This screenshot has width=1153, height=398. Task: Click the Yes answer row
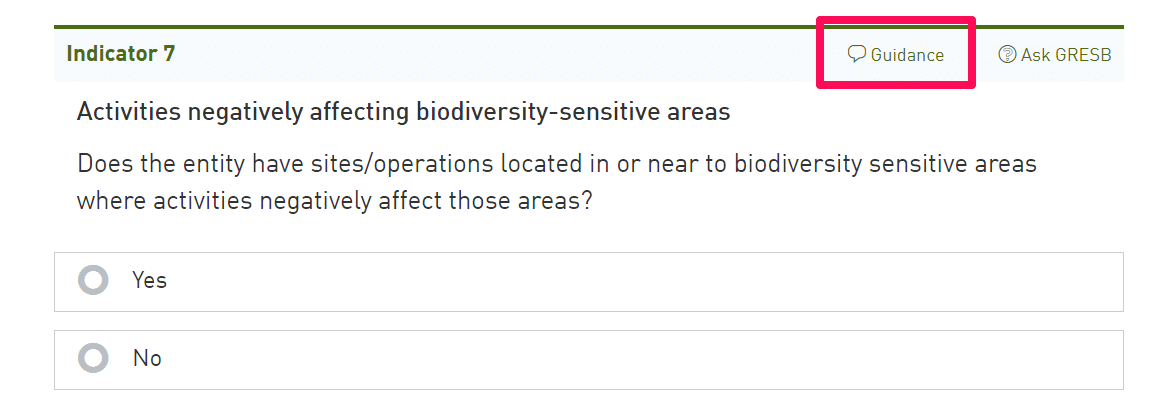pyautogui.click(x=588, y=282)
